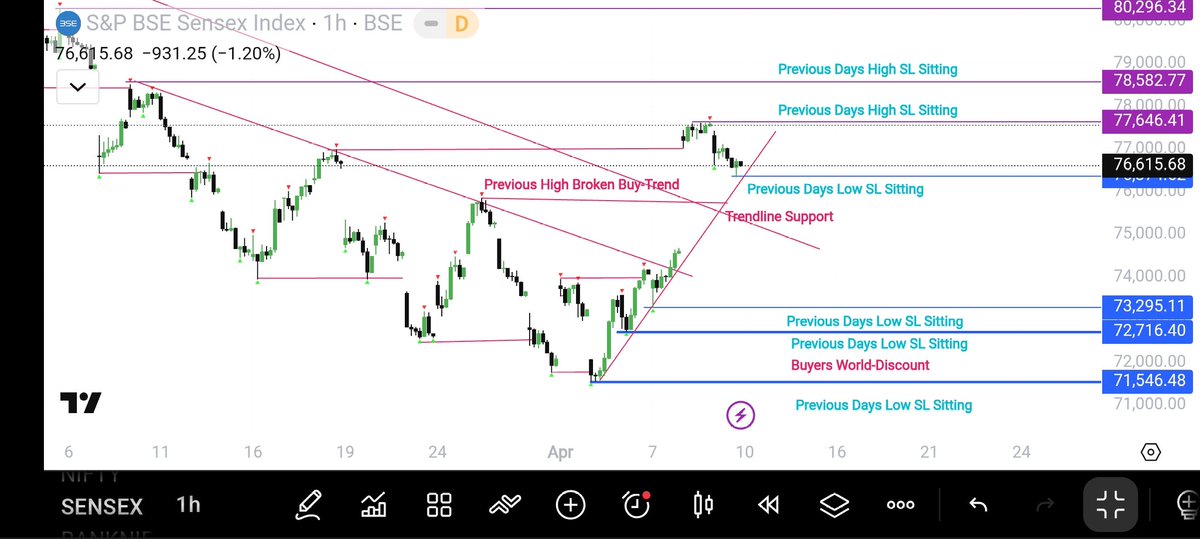Tap the purple lightning bolt circle icon
This screenshot has height=539, width=1200.
pos(740,414)
